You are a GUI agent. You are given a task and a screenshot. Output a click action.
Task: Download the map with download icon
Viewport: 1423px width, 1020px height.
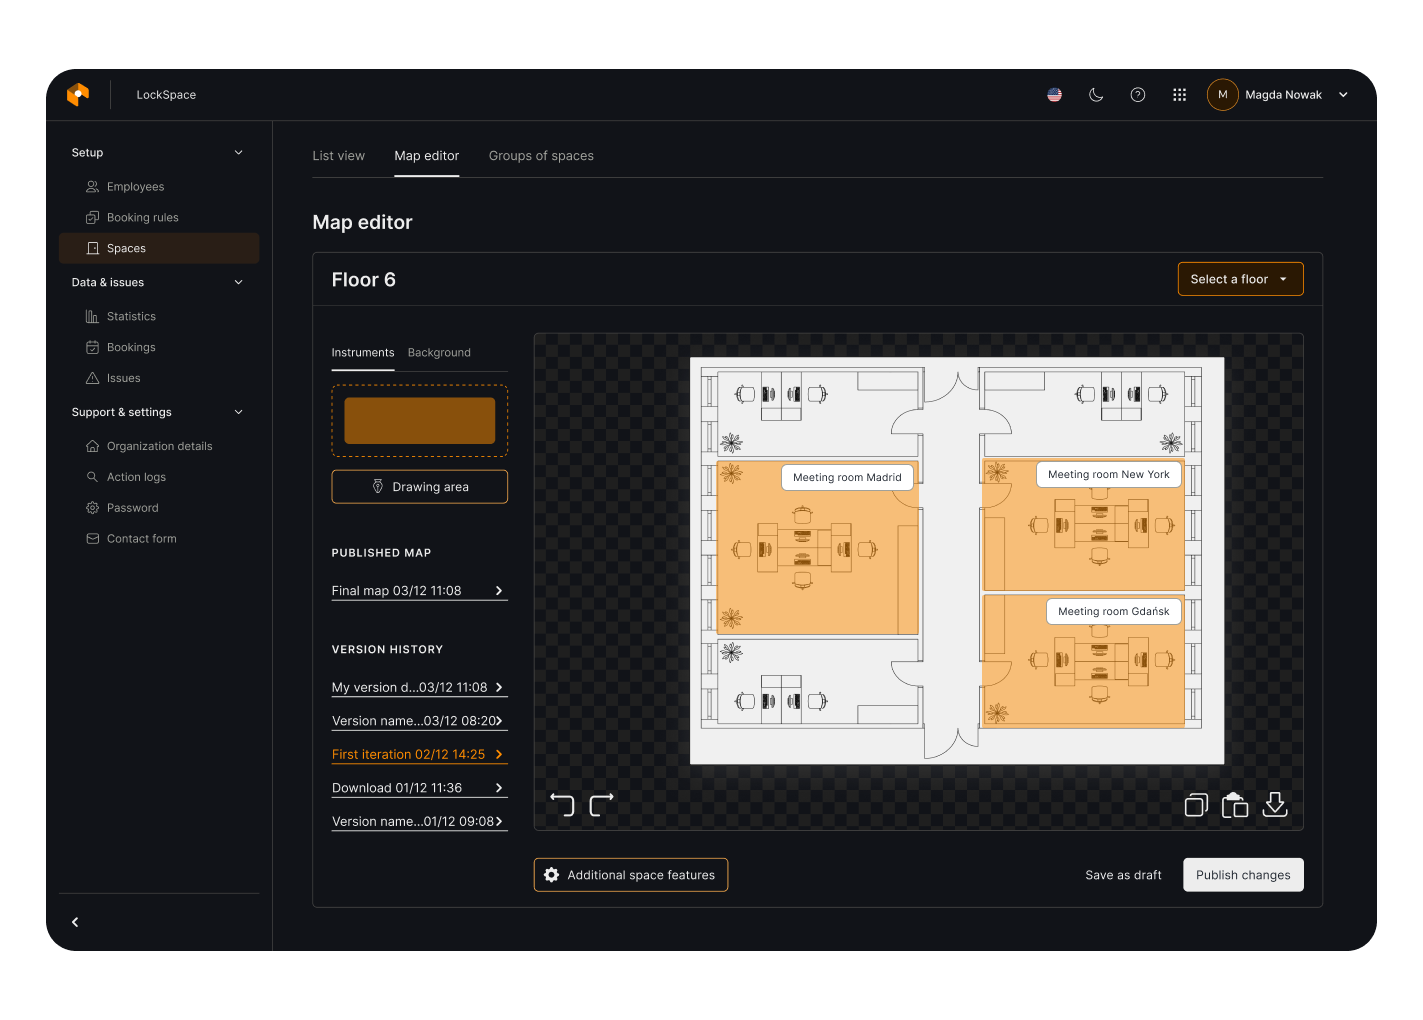coord(1275,805)
